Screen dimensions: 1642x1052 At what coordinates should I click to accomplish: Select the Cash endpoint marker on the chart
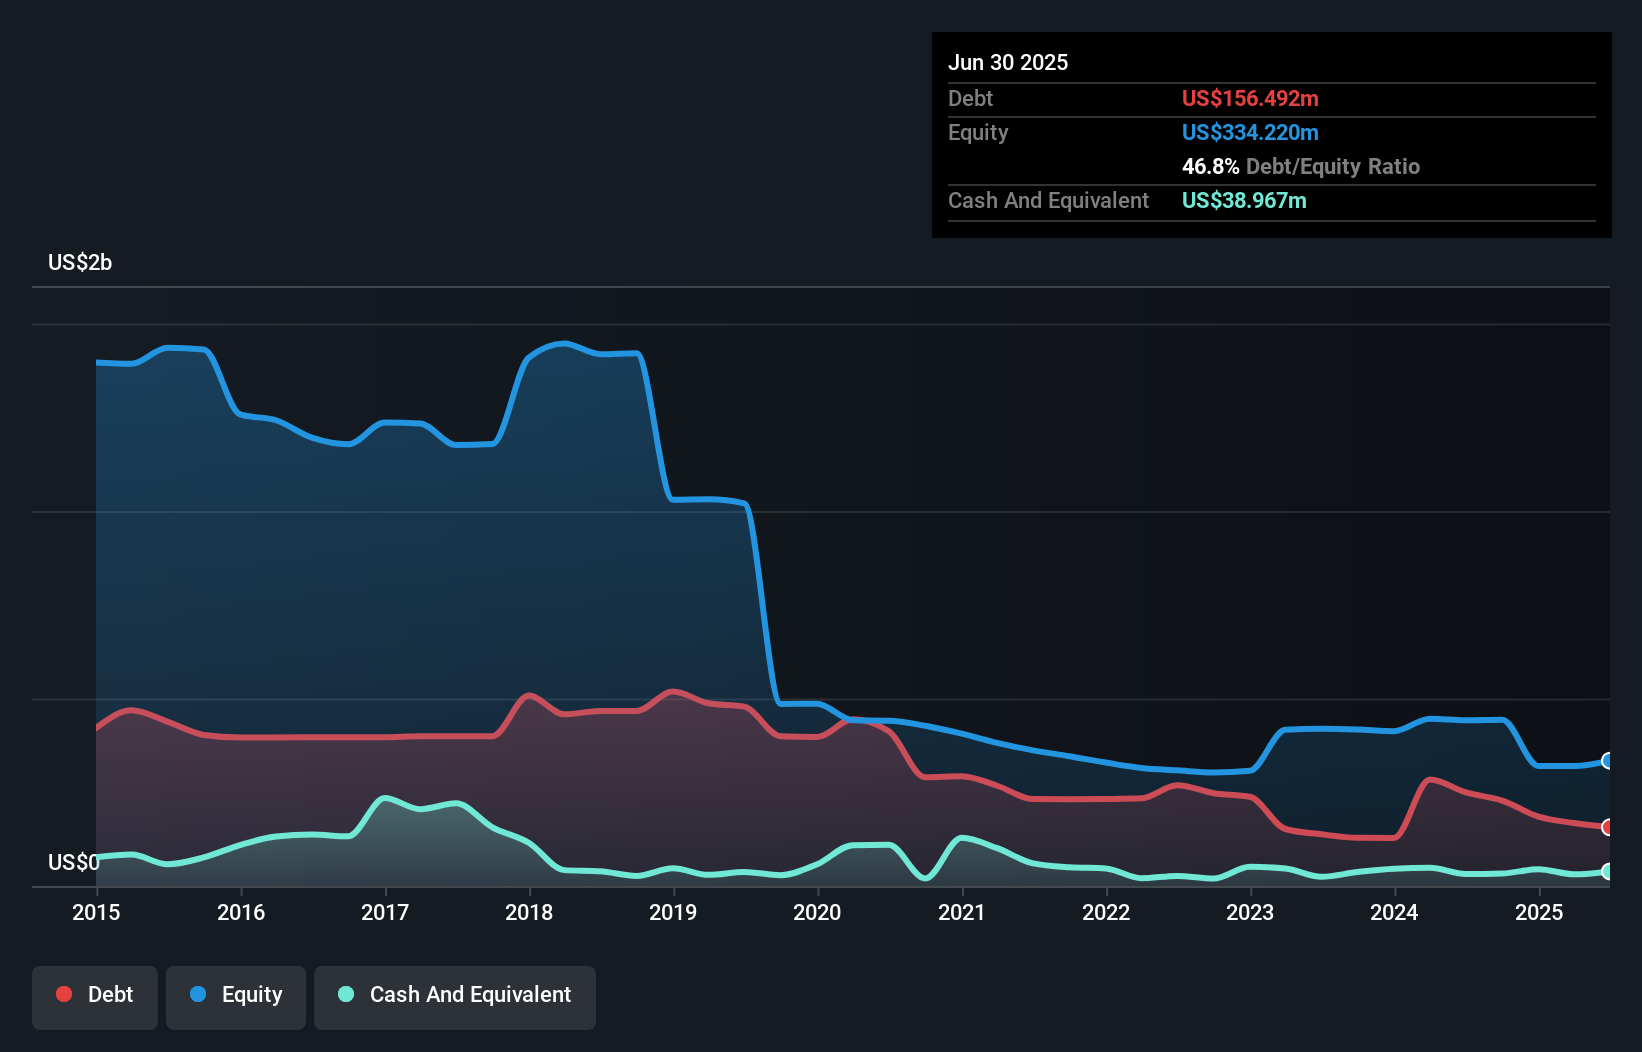pos(1607,872)
